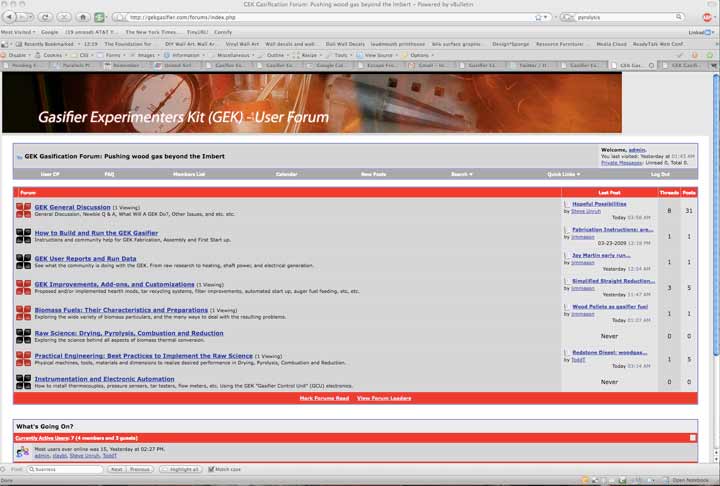Click status icon beside How to Build and Run

[x=23, y=236]
